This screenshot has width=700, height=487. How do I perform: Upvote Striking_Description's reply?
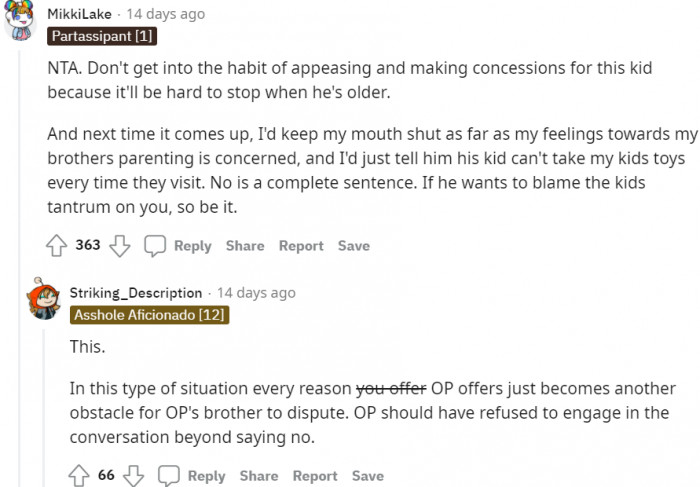point(79,476)
